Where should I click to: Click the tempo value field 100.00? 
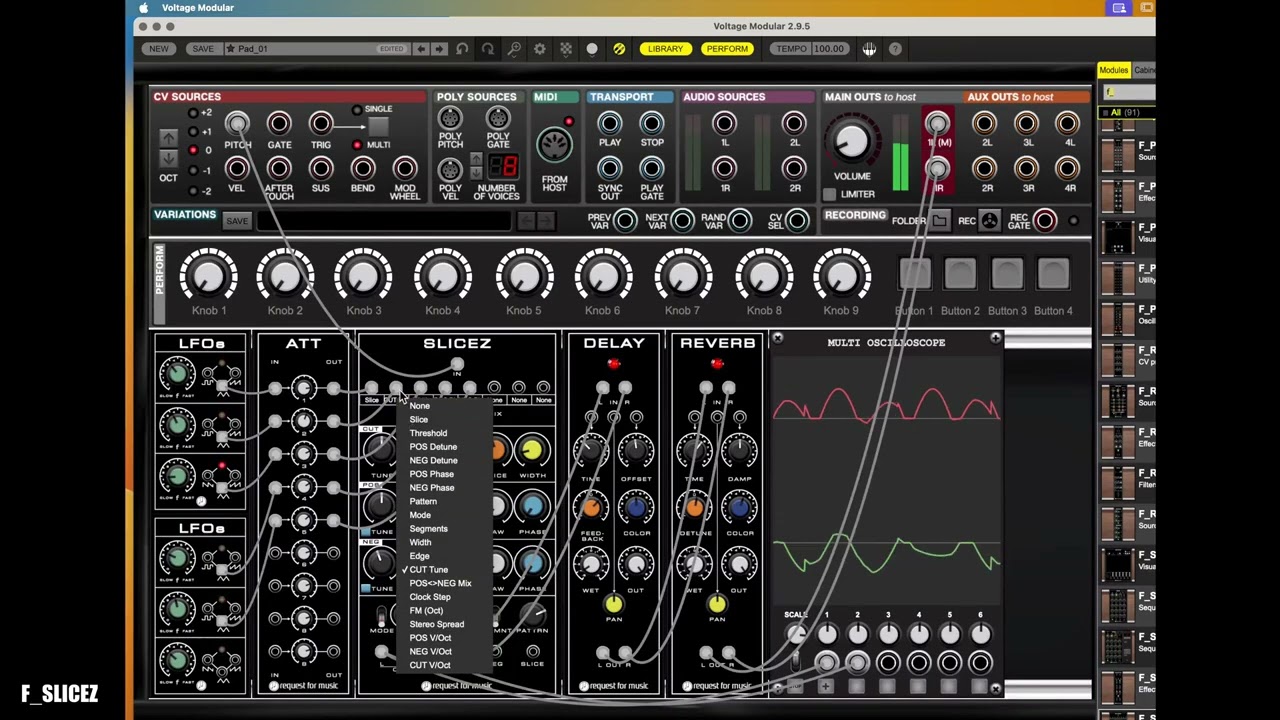[829, 49]
